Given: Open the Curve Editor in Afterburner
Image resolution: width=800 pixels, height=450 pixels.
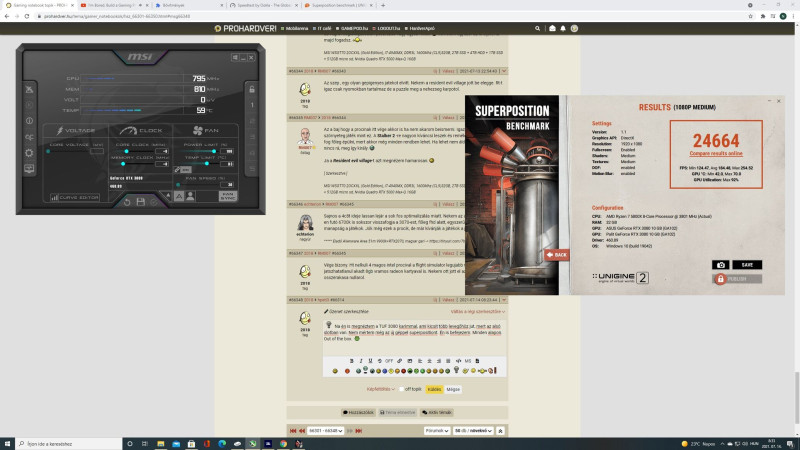Looking at the screenshot, I should (75, 197).
